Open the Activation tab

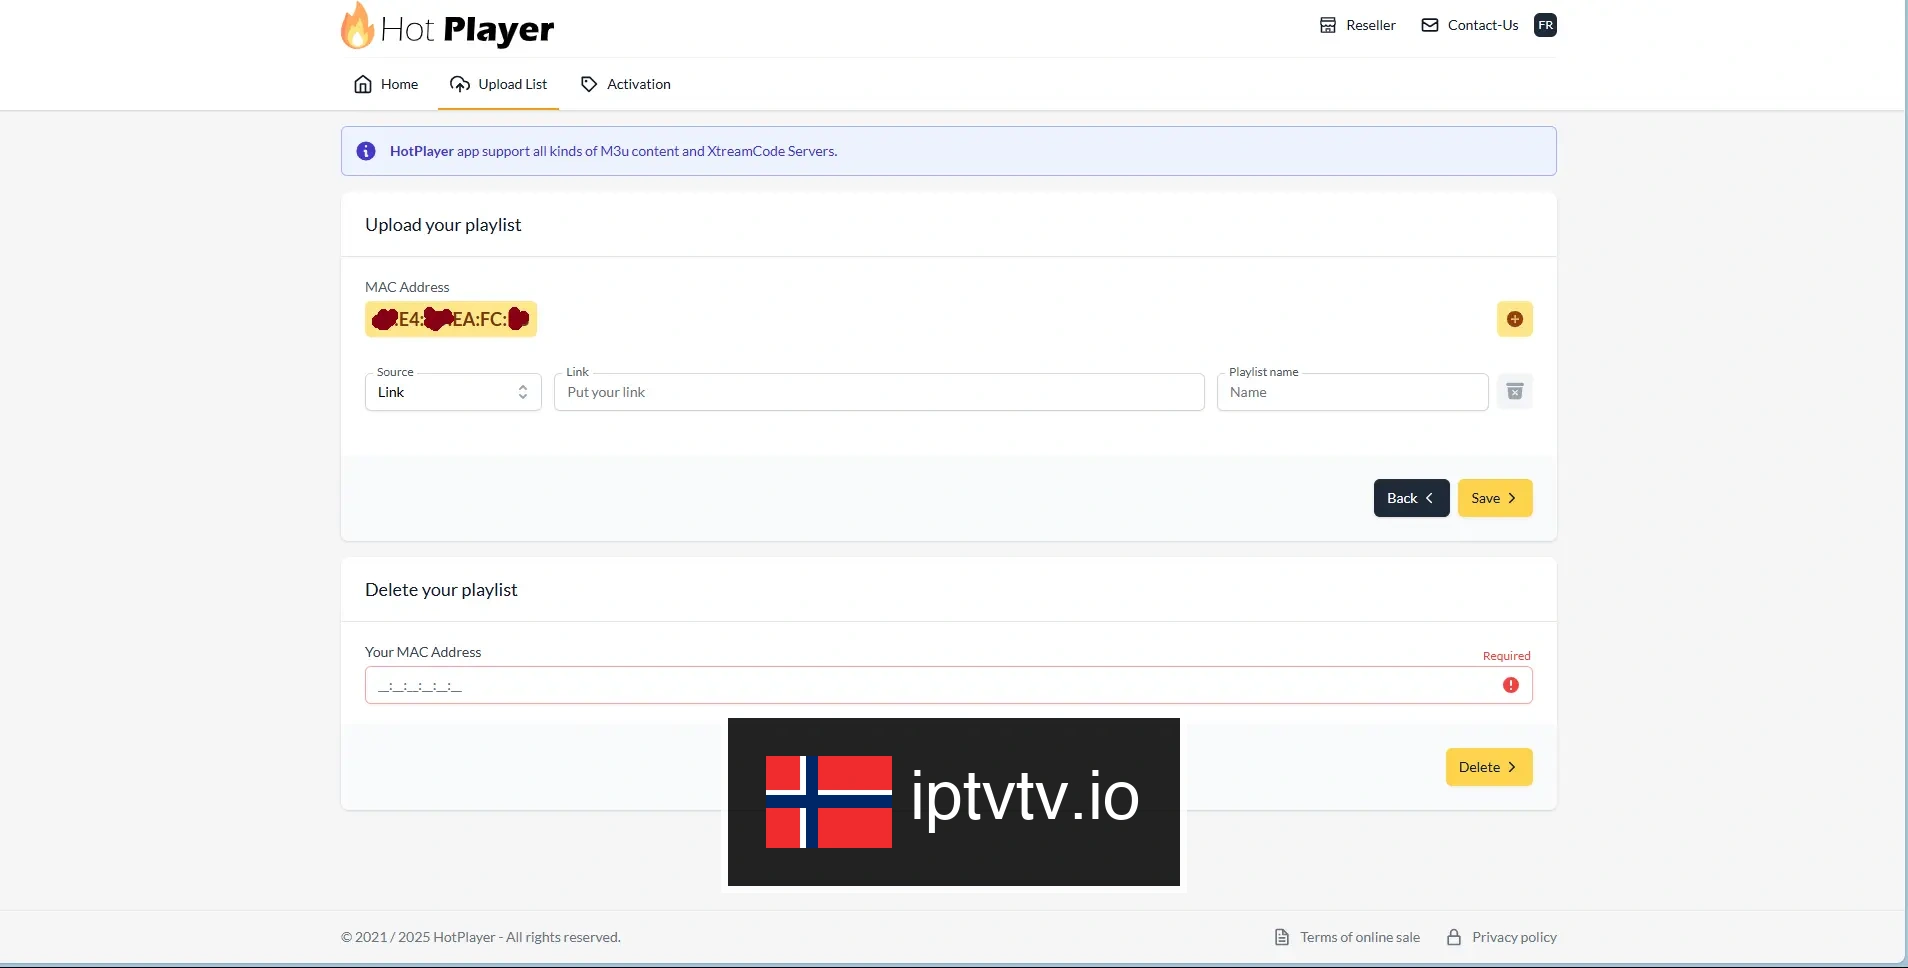tap(625, 84)
